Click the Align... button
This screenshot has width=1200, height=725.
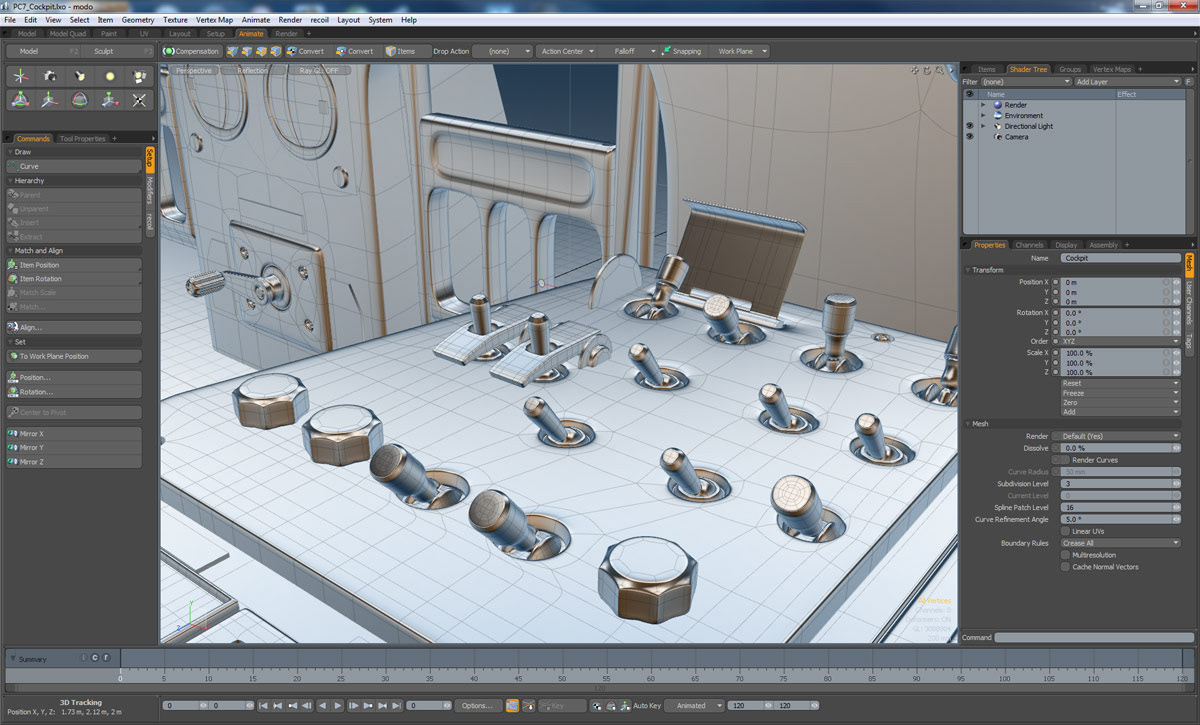pyautogui.click(x=72, y=327)
